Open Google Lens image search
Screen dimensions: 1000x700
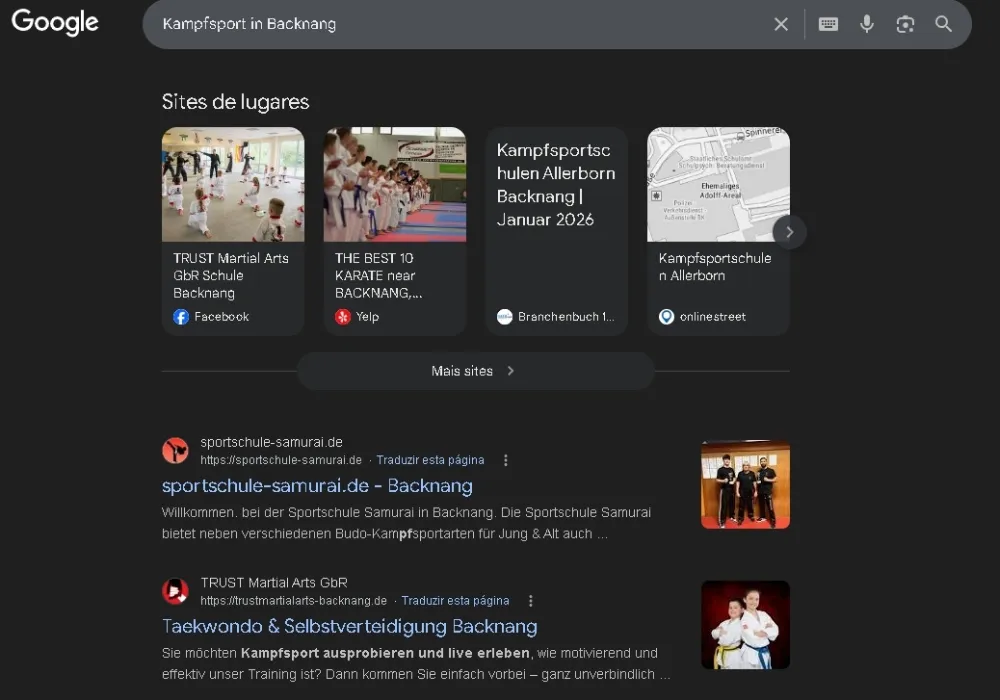905,24
